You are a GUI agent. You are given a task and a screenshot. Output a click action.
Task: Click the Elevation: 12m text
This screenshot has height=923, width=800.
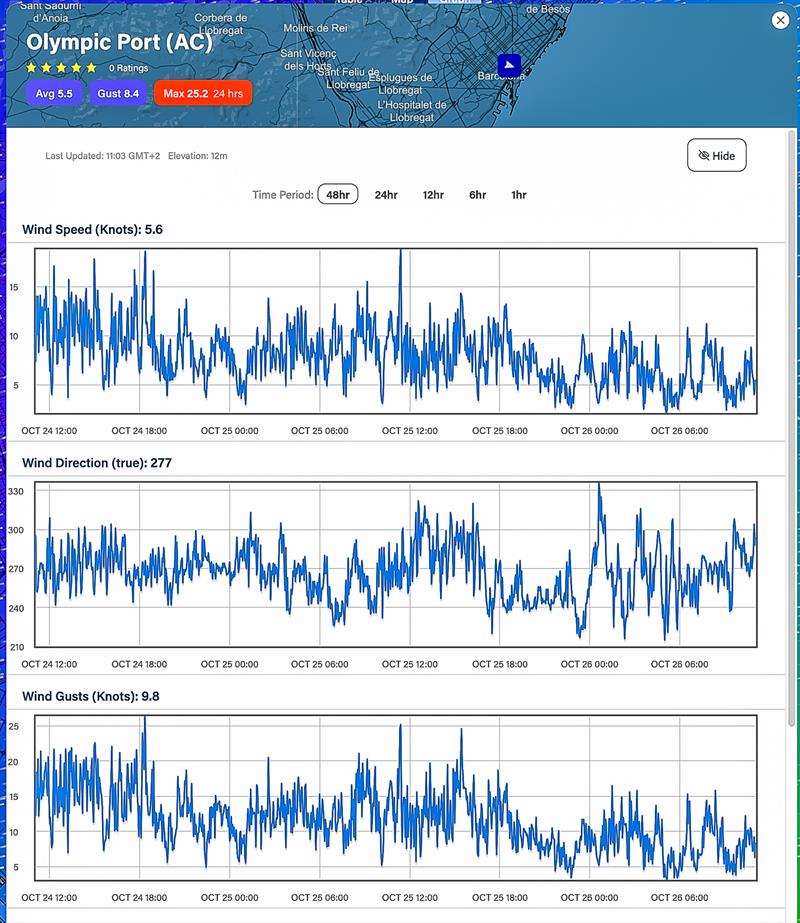click(197, 156)
